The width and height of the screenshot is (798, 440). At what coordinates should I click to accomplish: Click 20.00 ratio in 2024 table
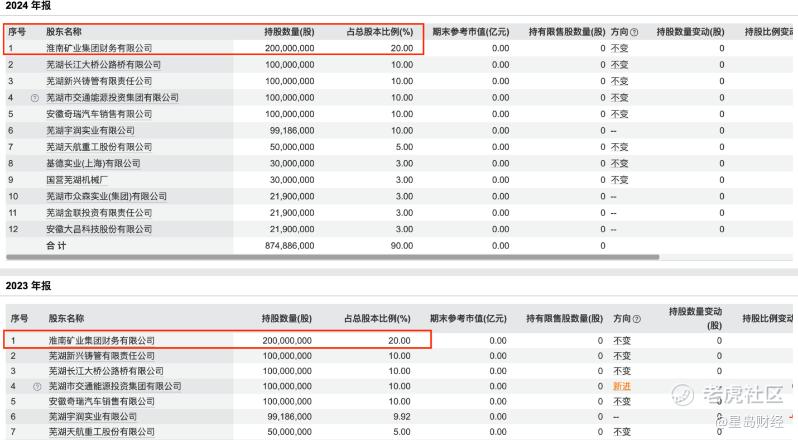coord(402,48)
